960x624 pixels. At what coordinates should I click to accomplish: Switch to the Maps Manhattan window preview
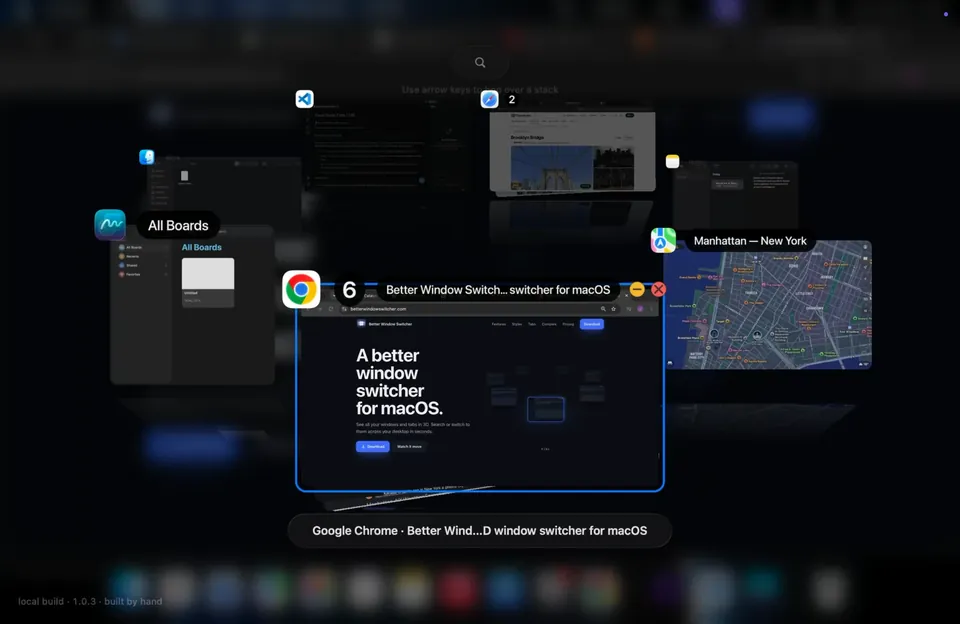[x=768, y=305]
